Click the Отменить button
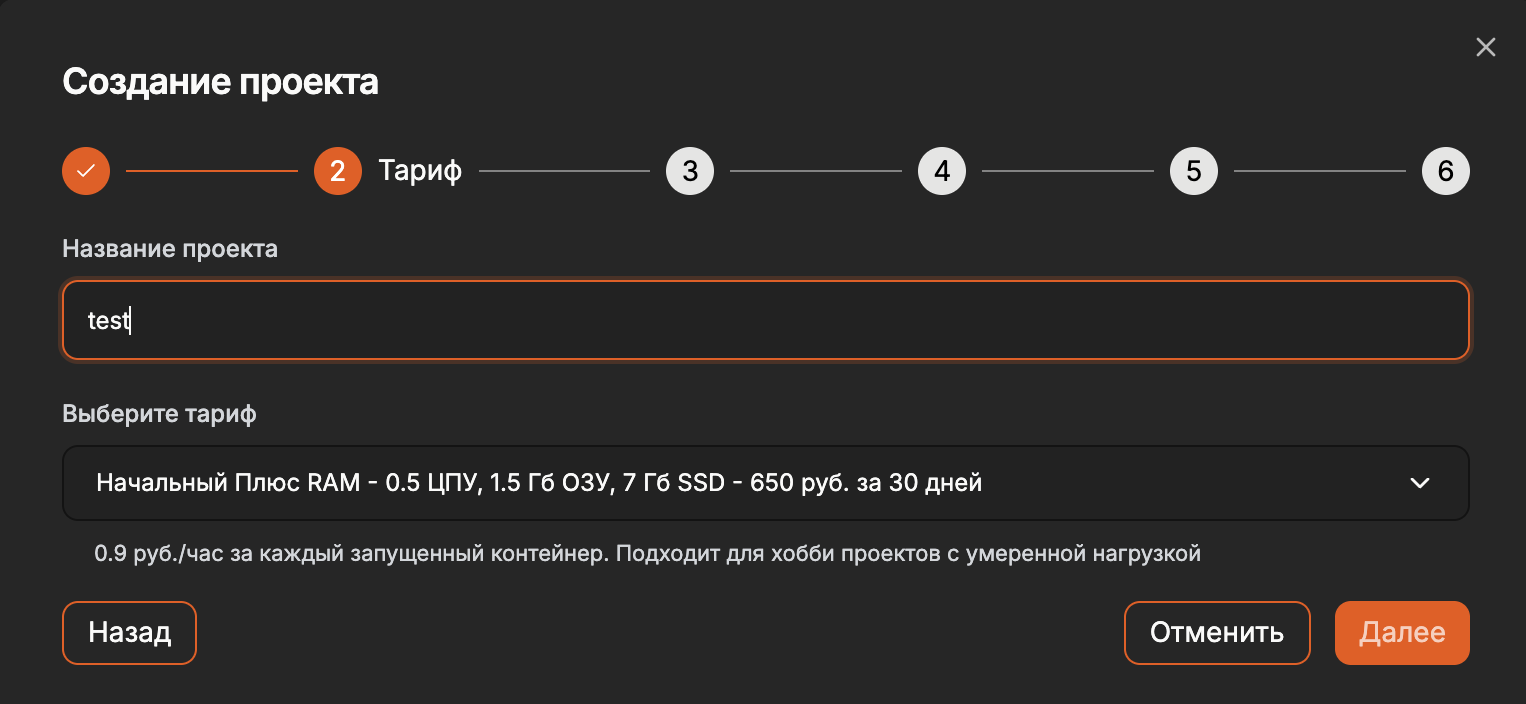Viewport: 1526px width, 704px height. 1217,633
